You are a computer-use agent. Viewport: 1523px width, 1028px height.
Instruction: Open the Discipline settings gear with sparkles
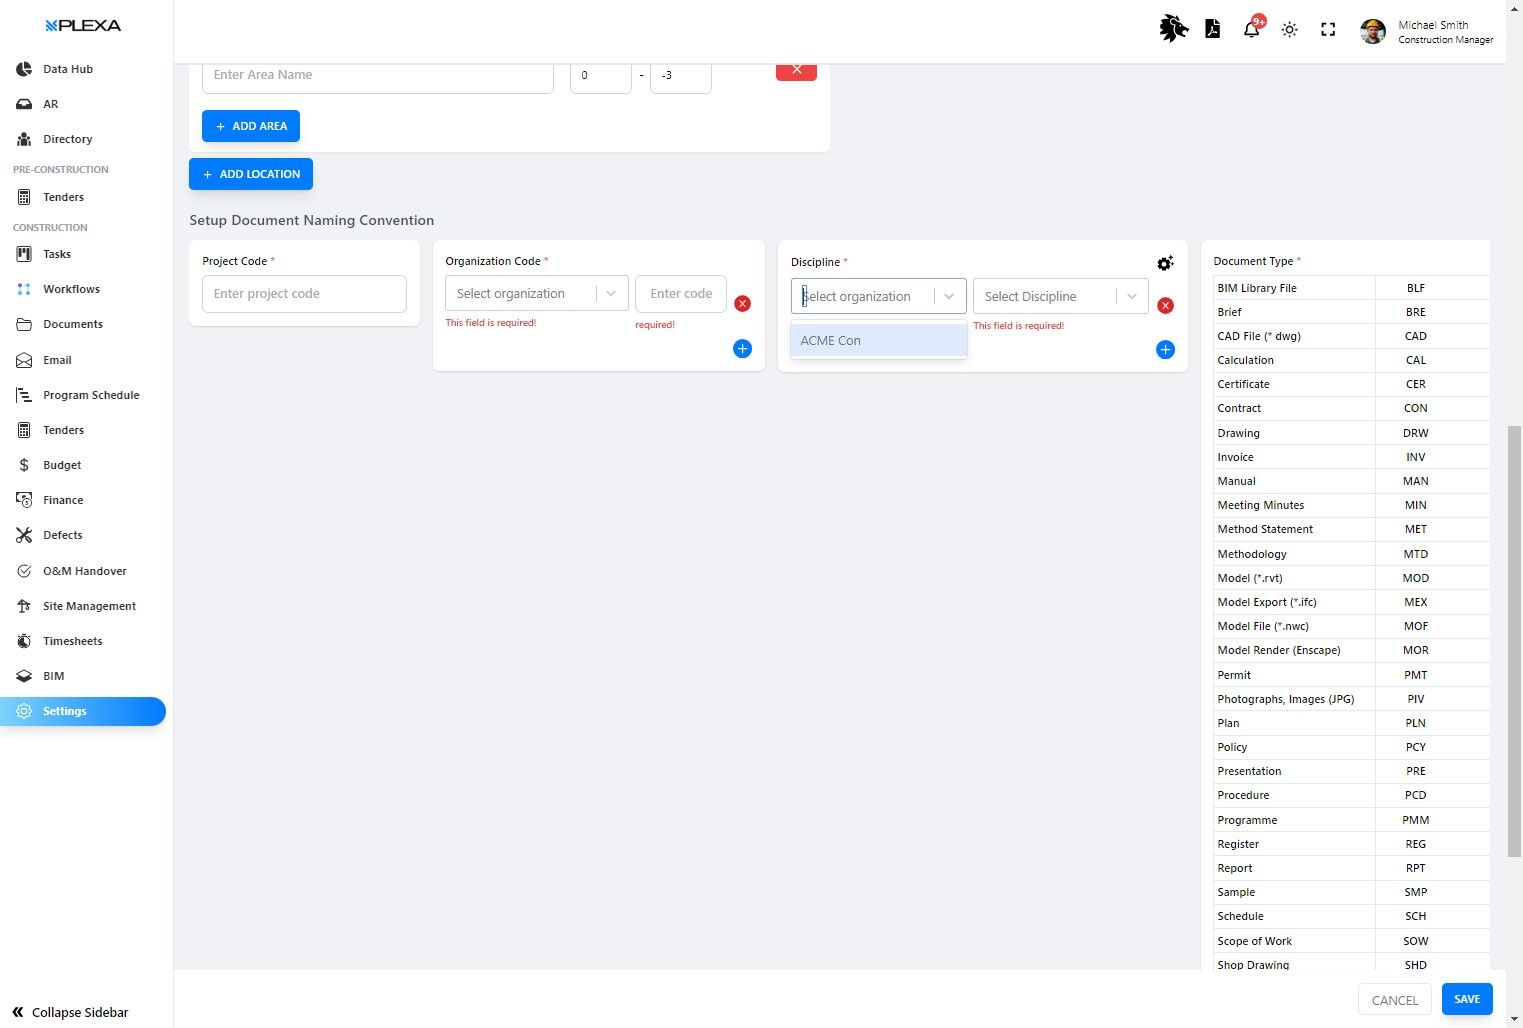tap(1165, 263)
